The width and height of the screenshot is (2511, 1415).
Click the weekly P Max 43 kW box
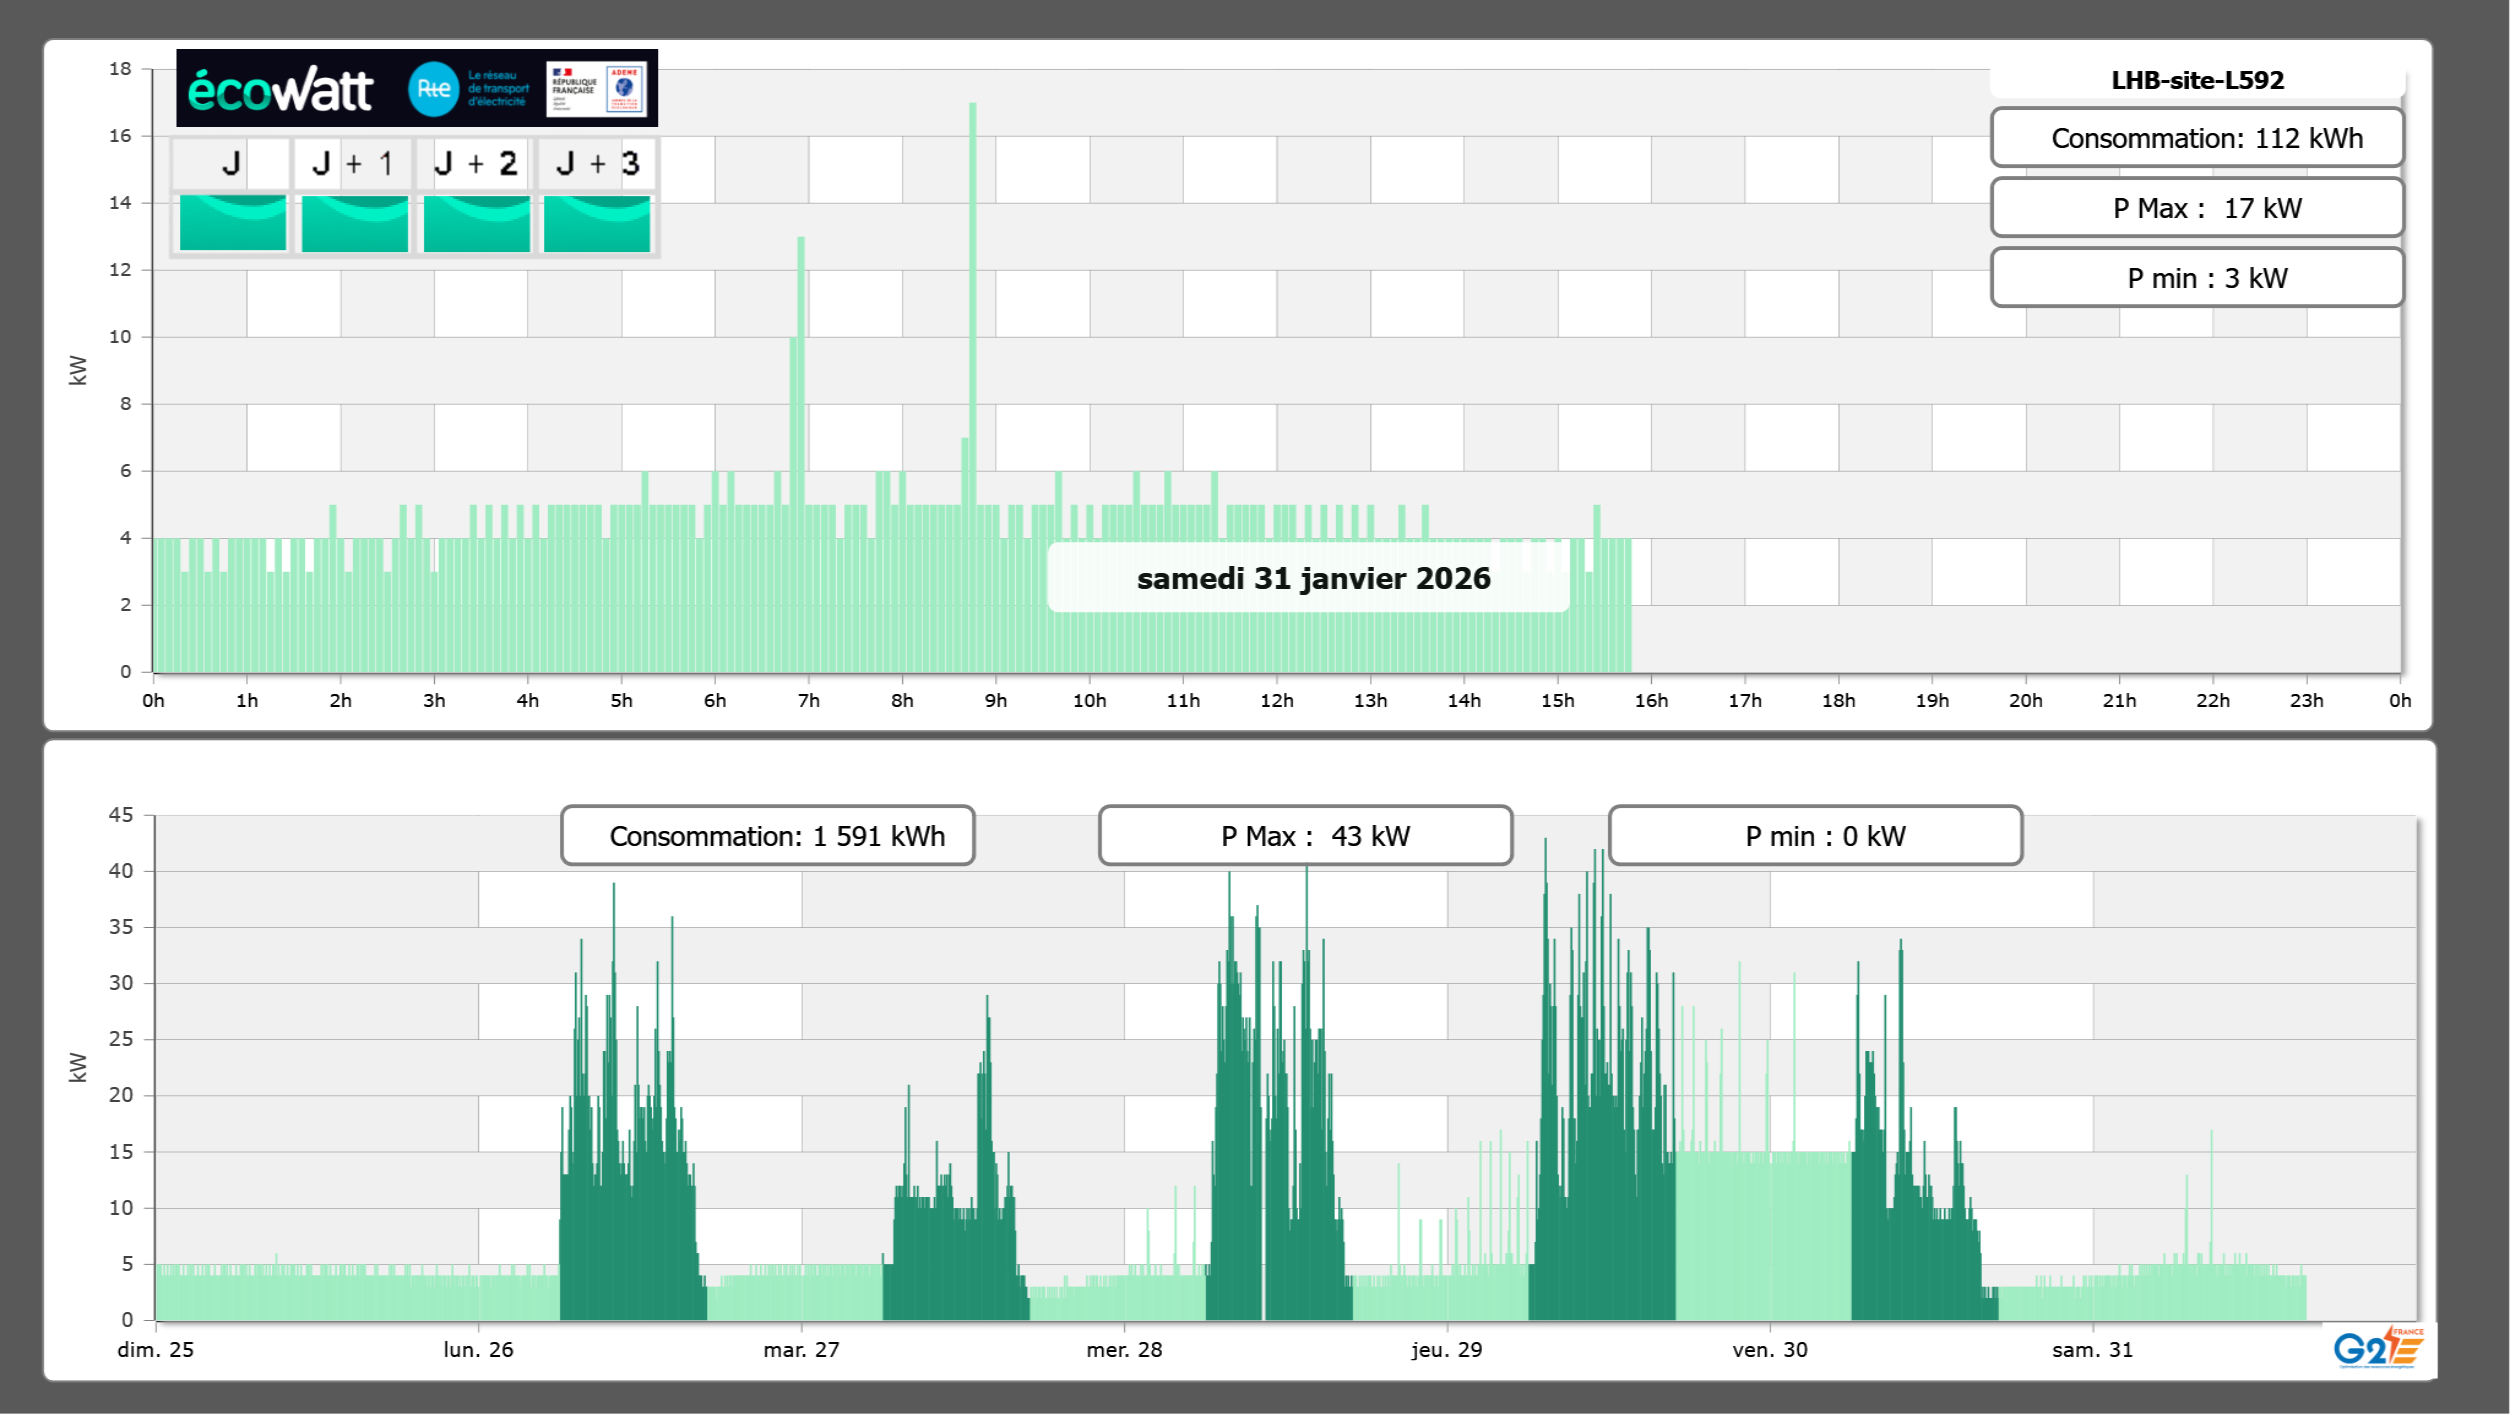click(1305, 836)
